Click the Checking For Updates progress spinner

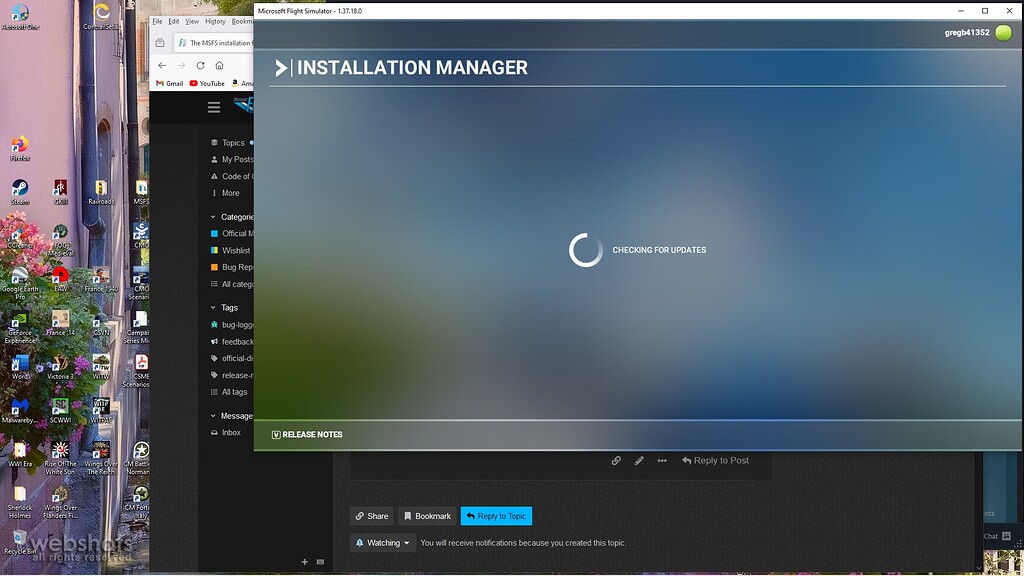pos(585,250)
